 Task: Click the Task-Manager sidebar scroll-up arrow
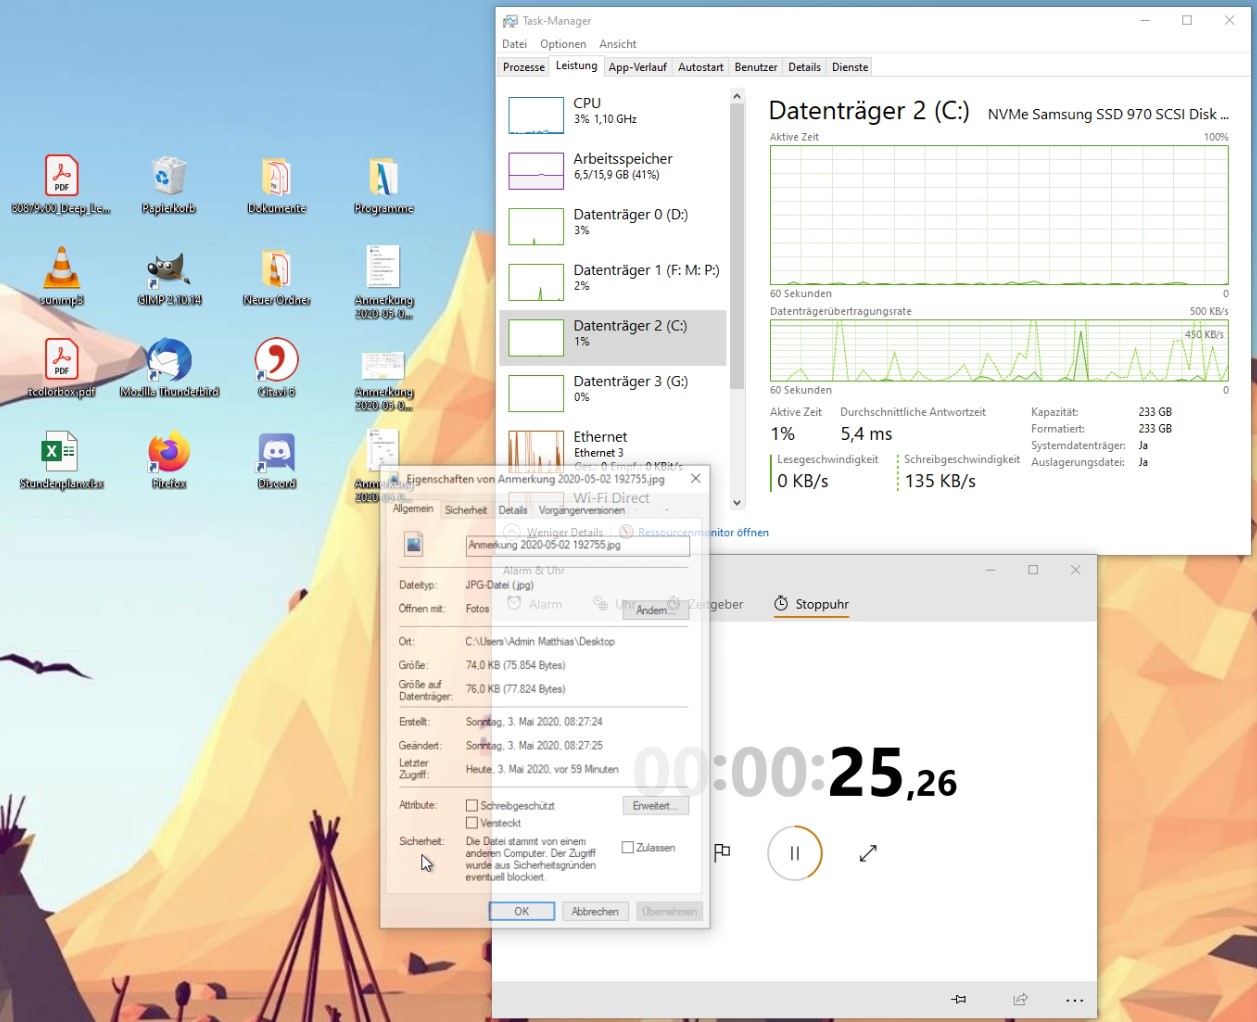click(x=737, y=97)
